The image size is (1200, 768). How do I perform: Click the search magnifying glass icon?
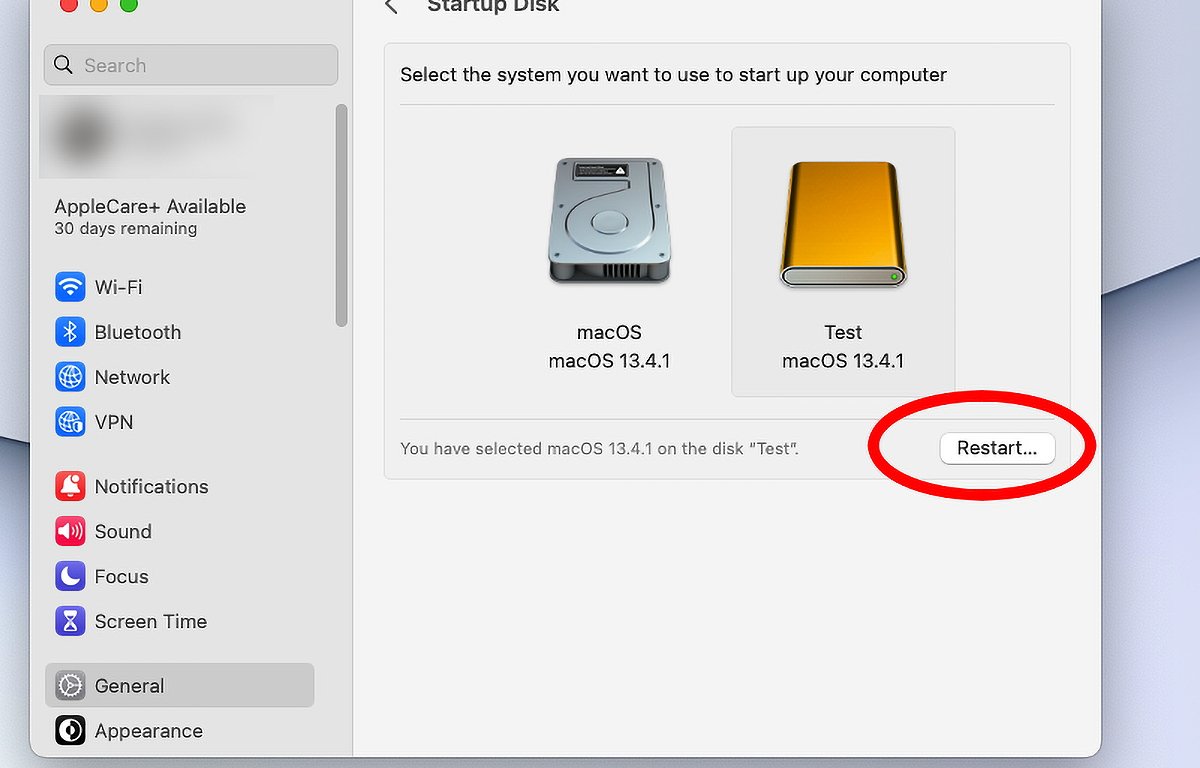point(63,65)
